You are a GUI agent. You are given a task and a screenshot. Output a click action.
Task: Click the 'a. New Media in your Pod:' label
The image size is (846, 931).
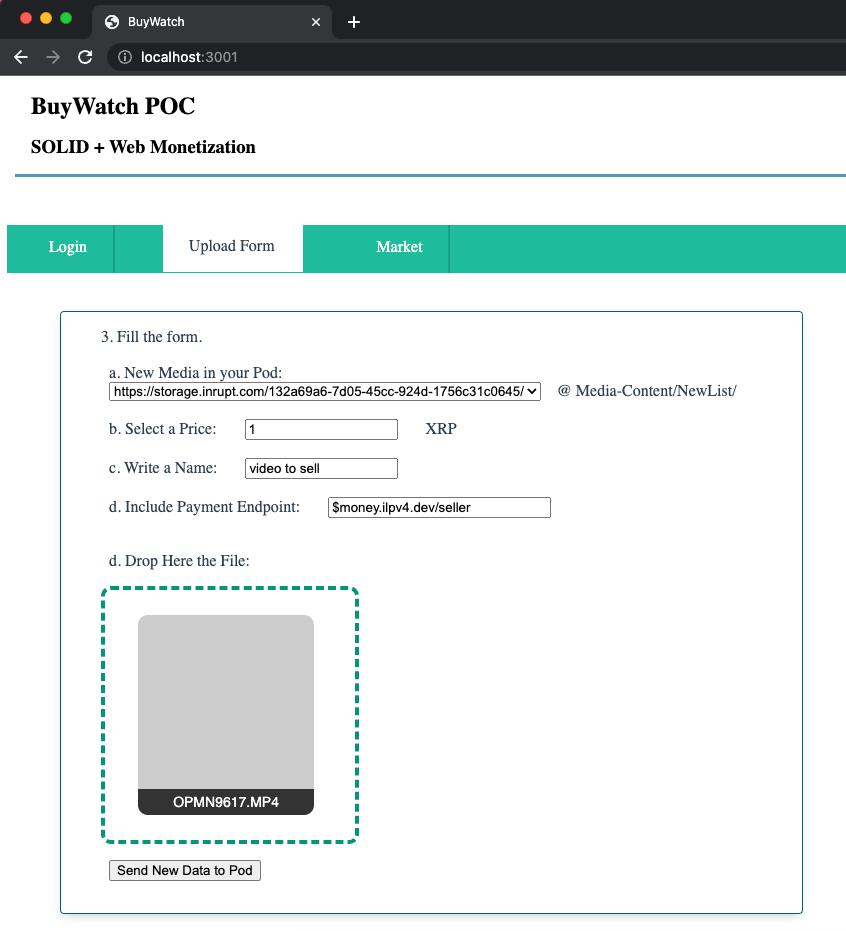195,373
